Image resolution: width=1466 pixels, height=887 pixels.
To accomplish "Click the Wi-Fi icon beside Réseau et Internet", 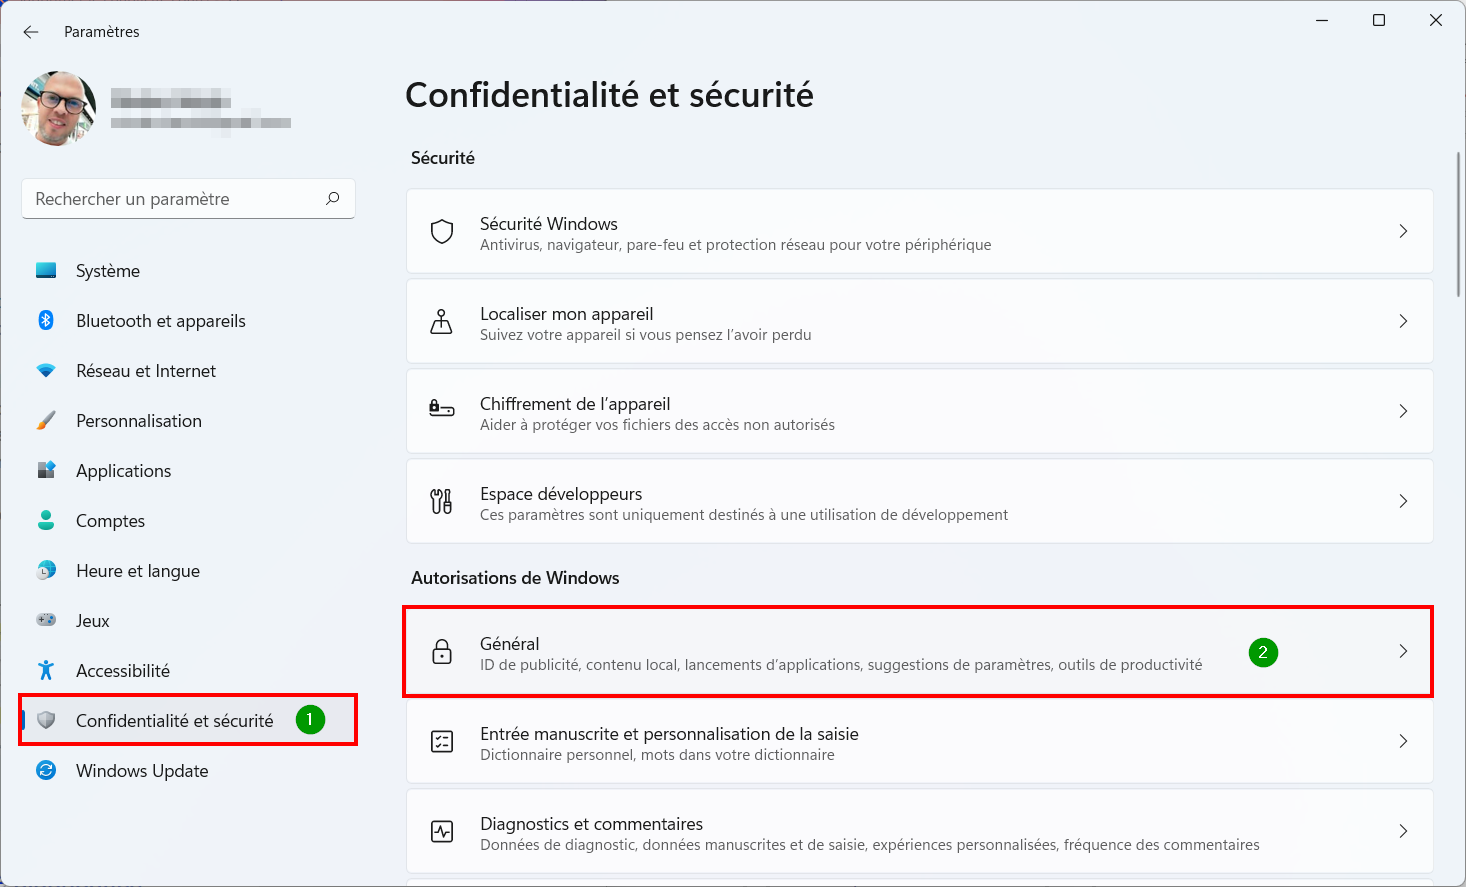I will click(46, 371).
